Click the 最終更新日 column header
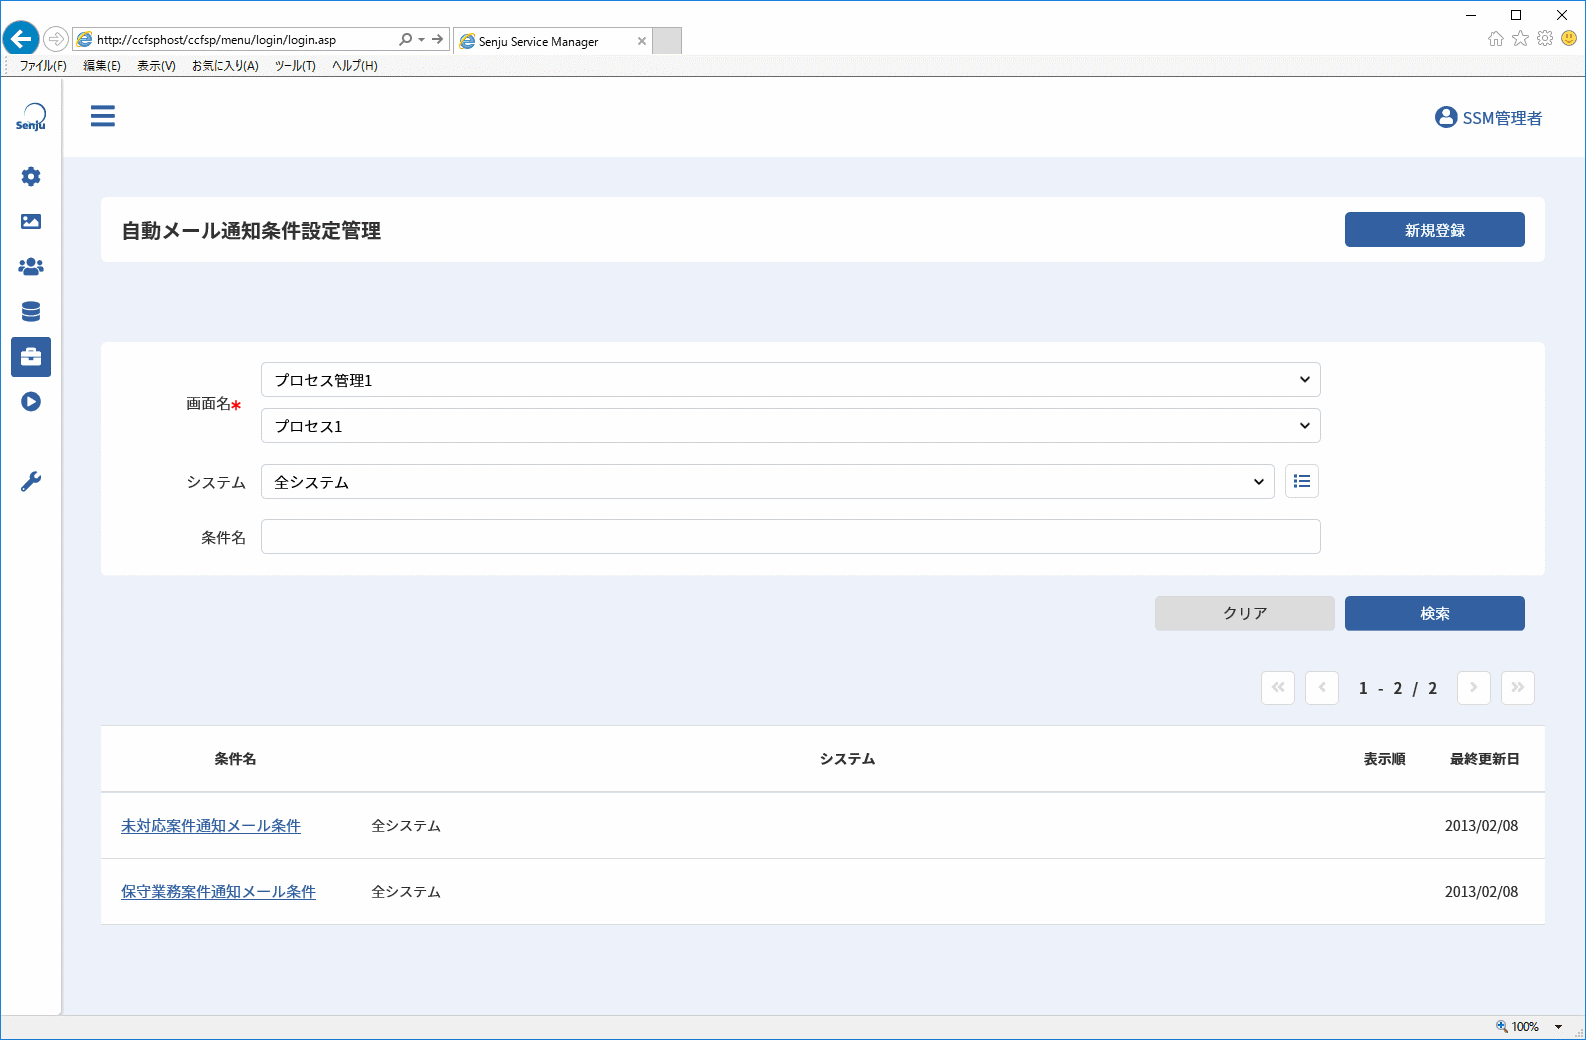Viewport: 1586px width, 1040px height. (x=1485, y=759)
